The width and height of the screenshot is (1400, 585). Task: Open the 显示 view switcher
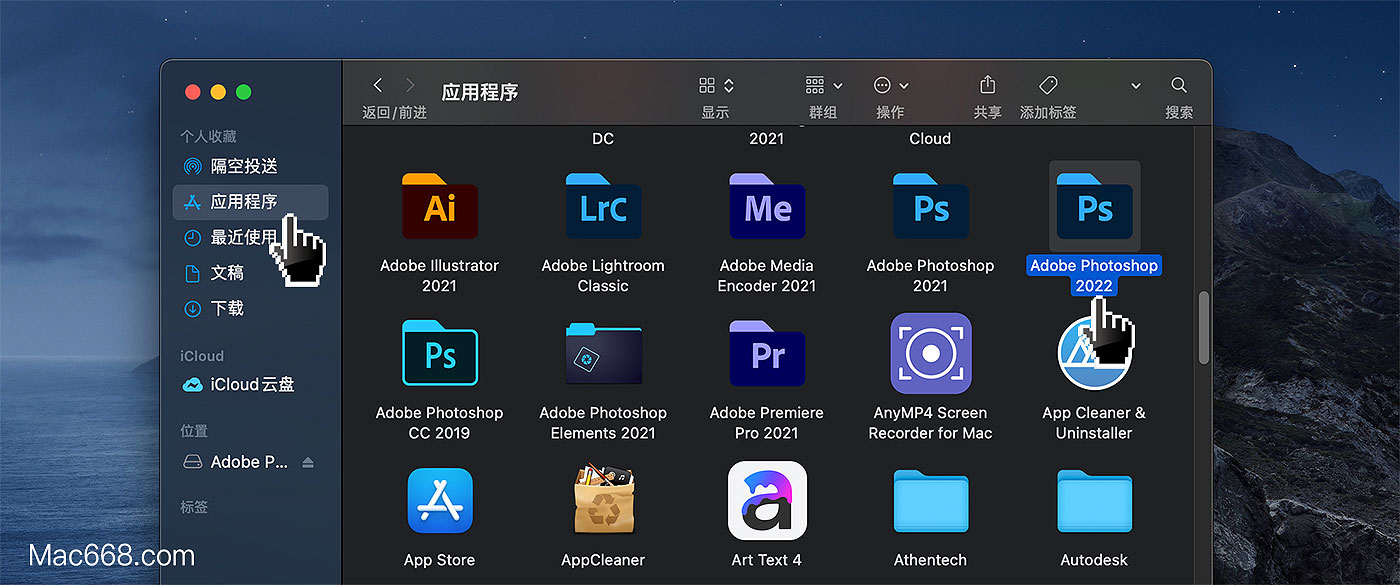tap(717, 86)
